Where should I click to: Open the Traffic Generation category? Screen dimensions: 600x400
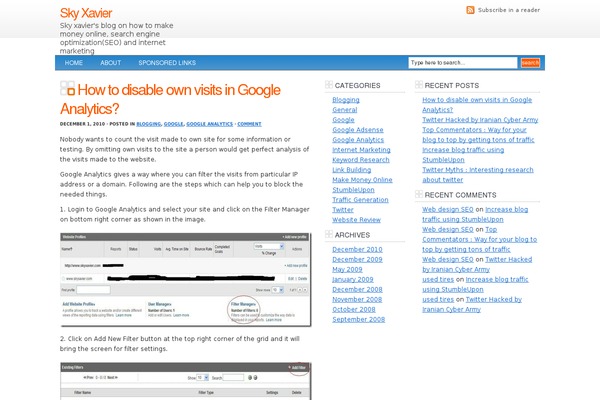tap(360, 200)
